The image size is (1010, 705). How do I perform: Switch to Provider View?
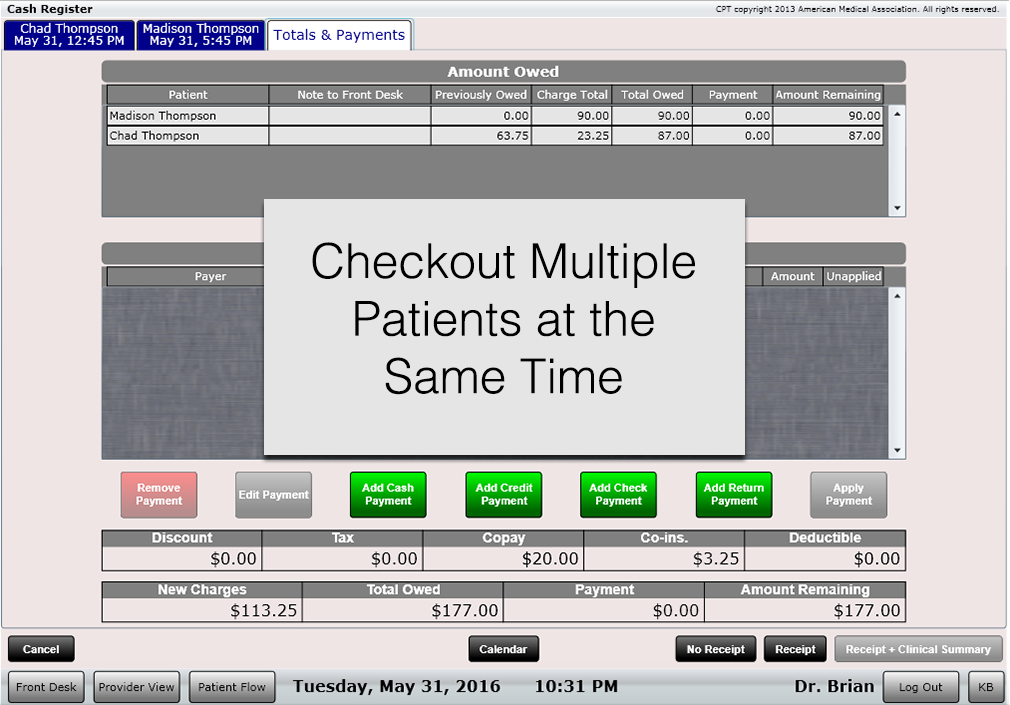pyautogui.click(x=136, y=686)
